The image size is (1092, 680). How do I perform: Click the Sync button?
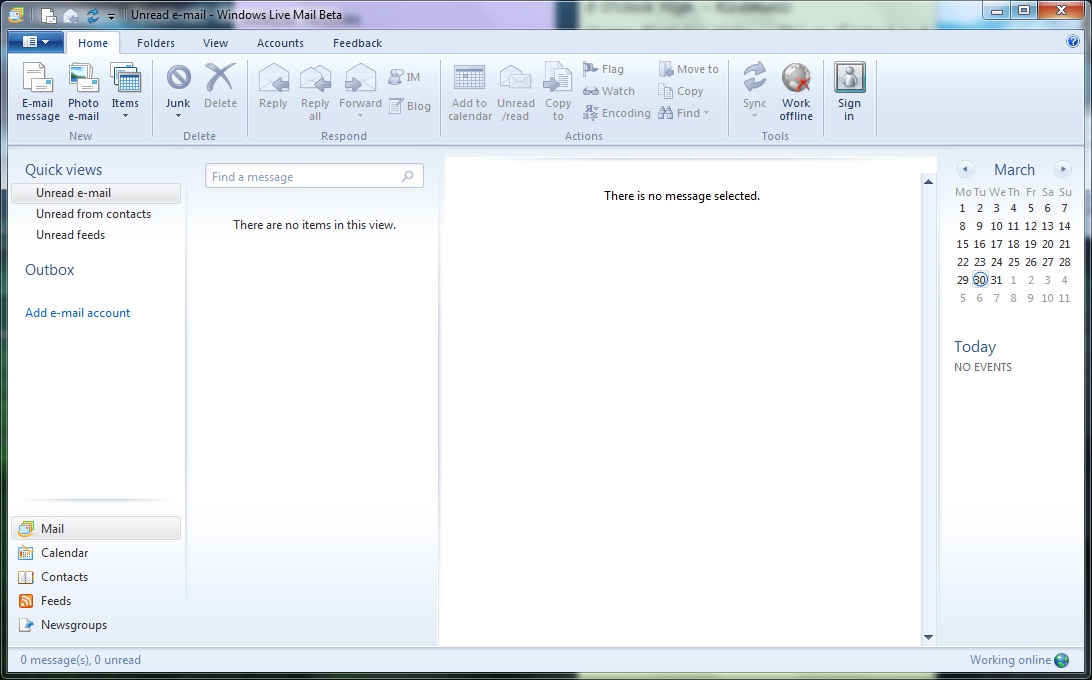pos(754,86)
